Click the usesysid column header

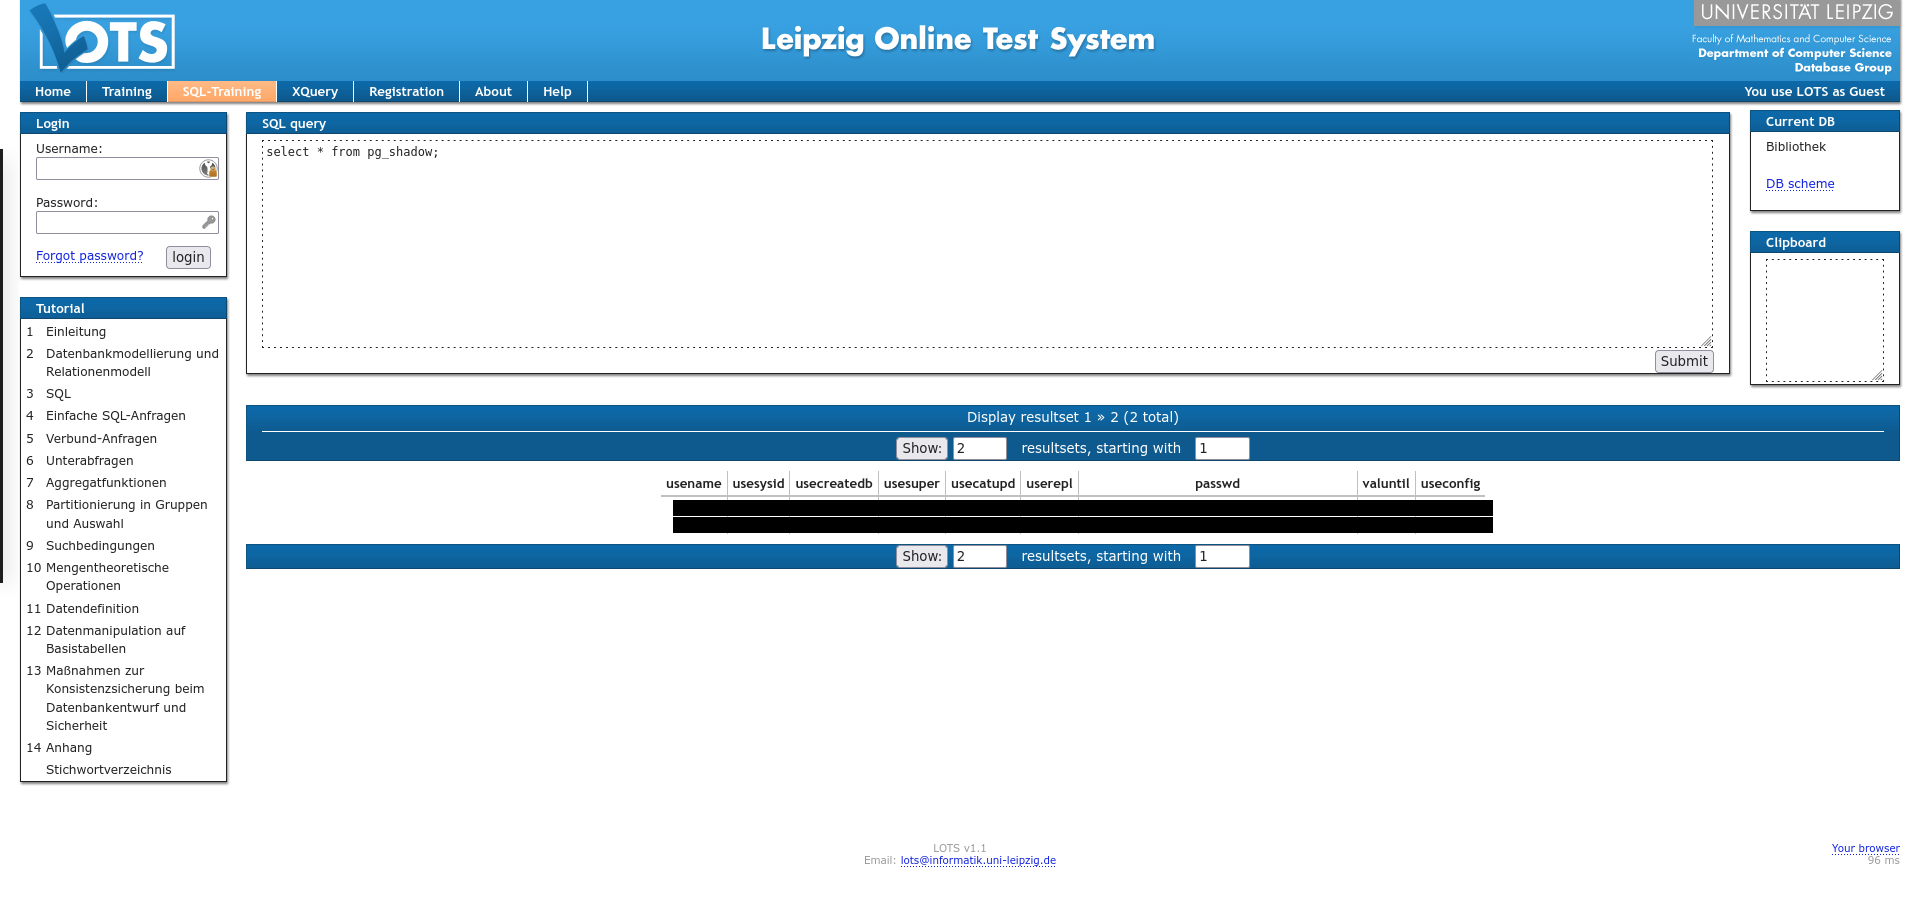point(758,484)
